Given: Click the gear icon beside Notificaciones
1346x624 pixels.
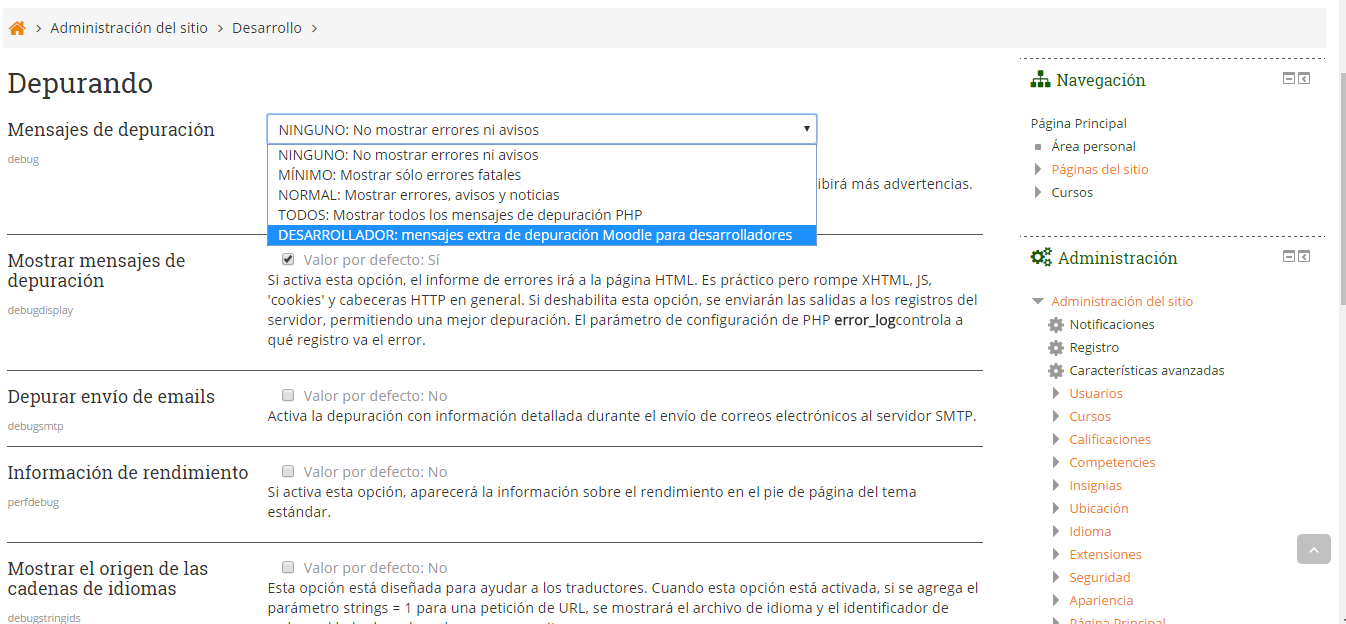Looking at the screenshot, I should click(1055, 325).
